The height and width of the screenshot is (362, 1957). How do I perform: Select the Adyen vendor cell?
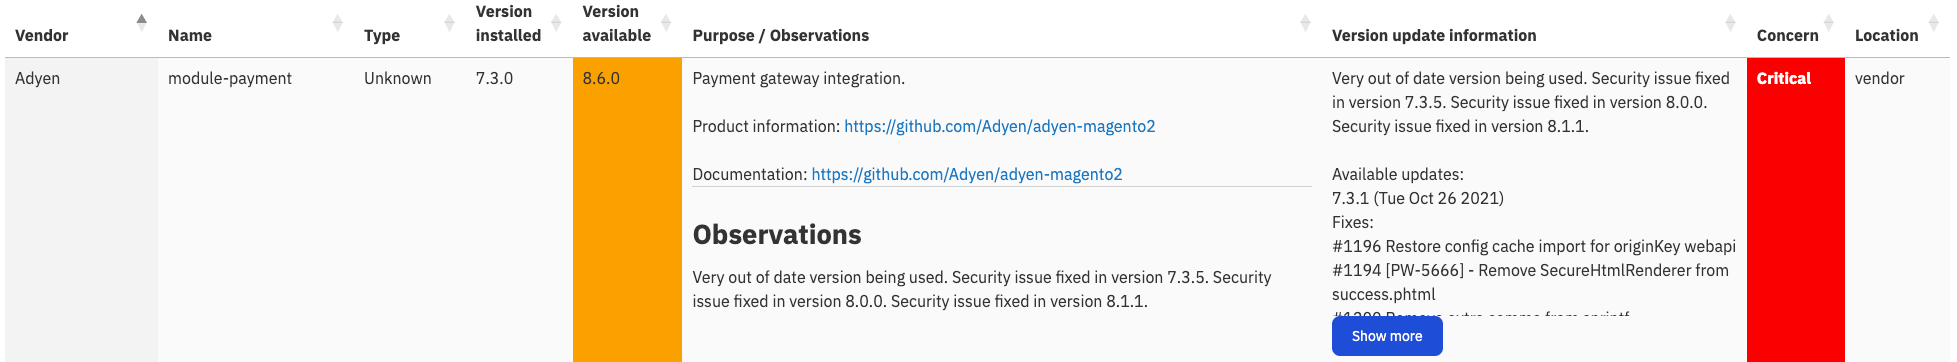tap(81, 209)
